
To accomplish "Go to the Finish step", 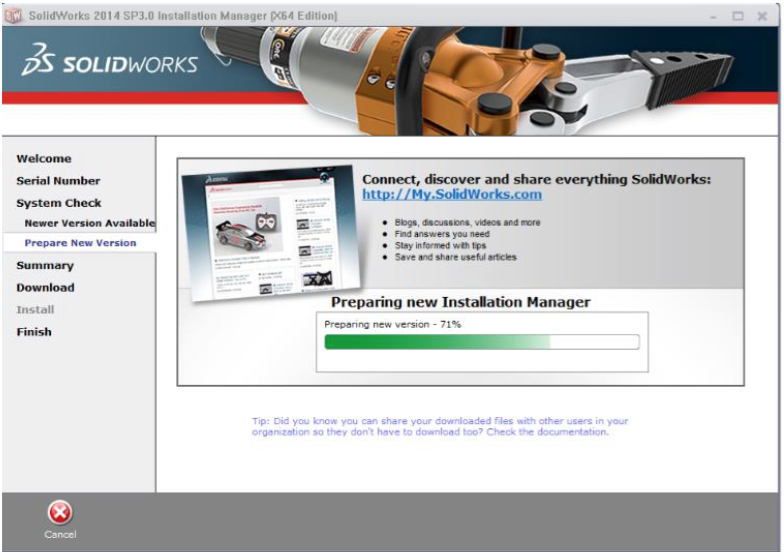I will coord(34,332).
